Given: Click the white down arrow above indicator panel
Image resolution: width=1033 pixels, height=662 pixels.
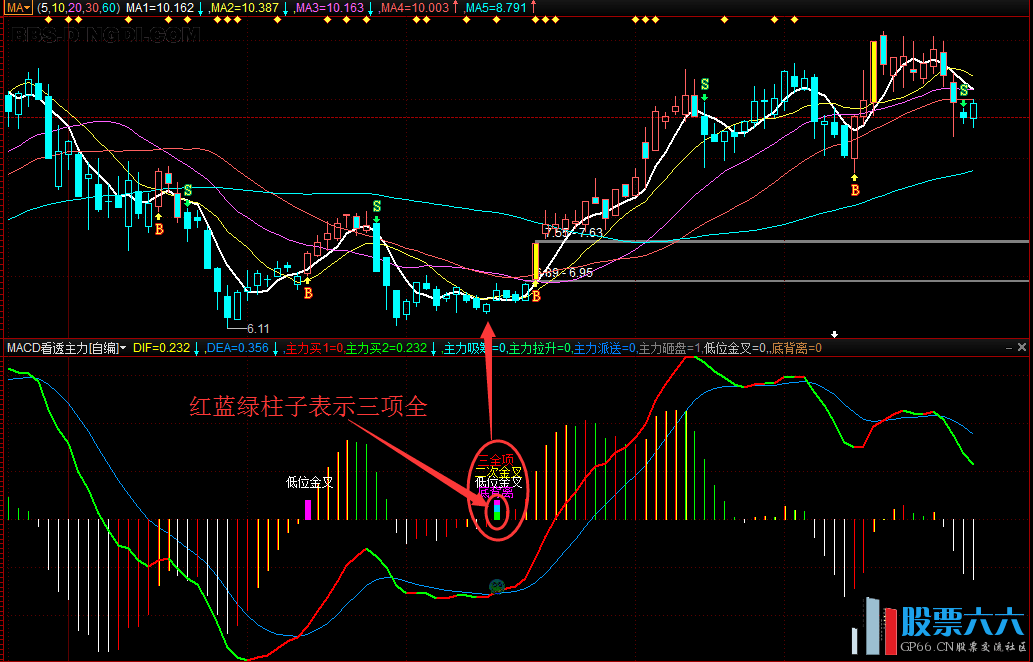Looking at the screenshot, I should point(836,334).
